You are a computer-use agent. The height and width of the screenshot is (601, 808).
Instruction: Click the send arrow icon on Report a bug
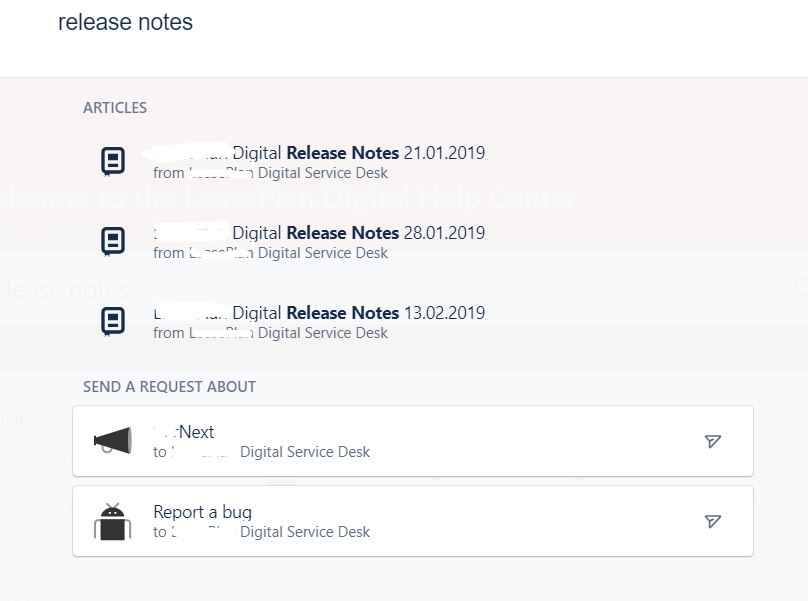tap(713, 521)
